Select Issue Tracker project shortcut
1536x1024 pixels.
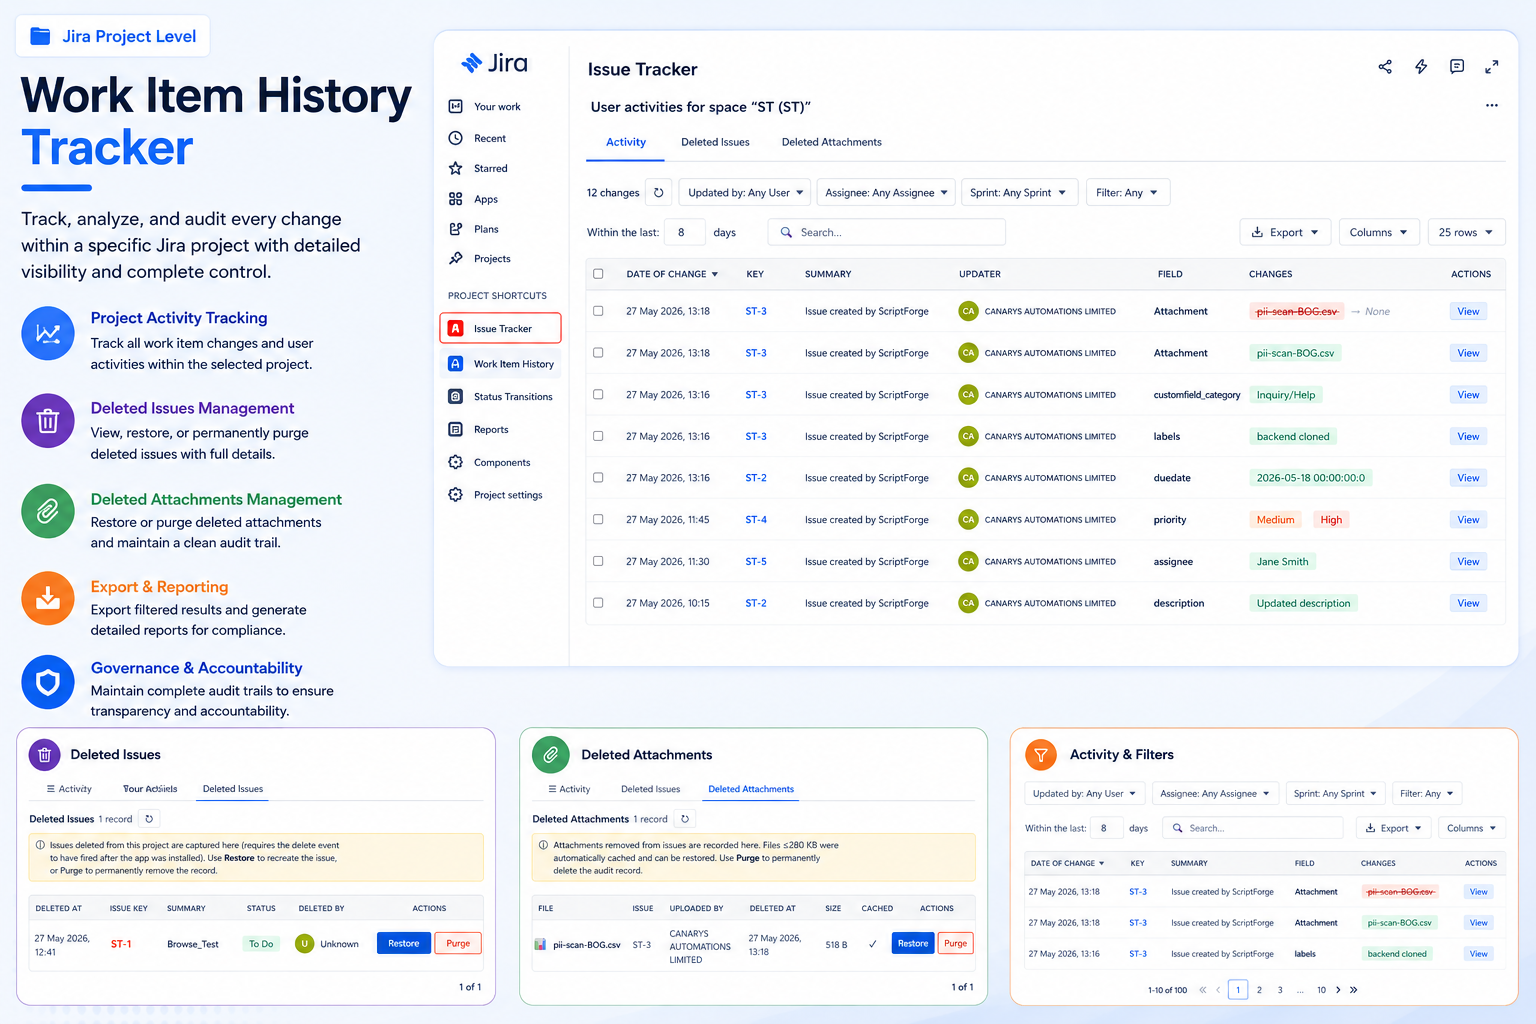click(500, 328)
